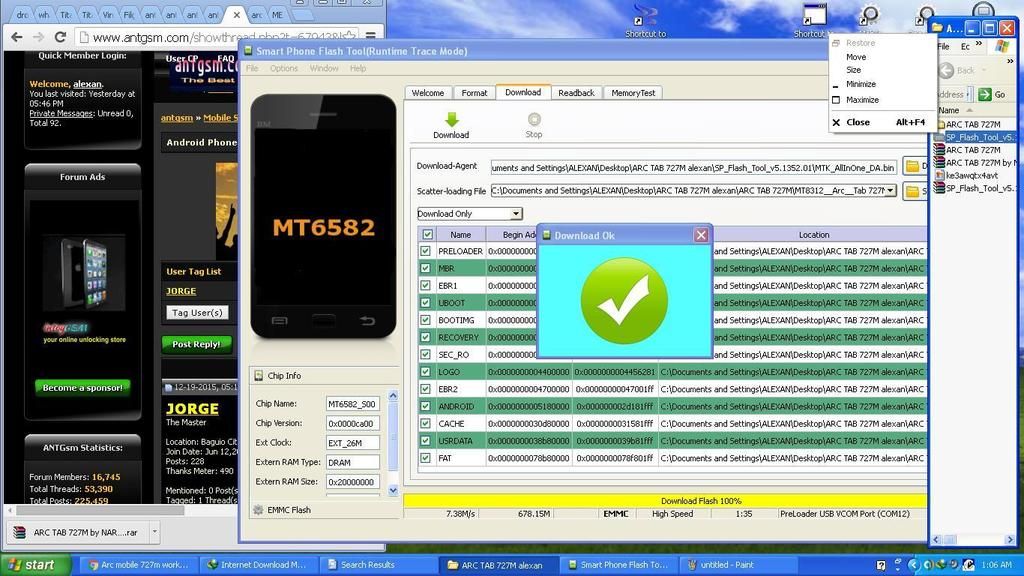The image size is (1024, 576).
Task: Reload the antgsm.com page
Action: (x=60, y=37)
